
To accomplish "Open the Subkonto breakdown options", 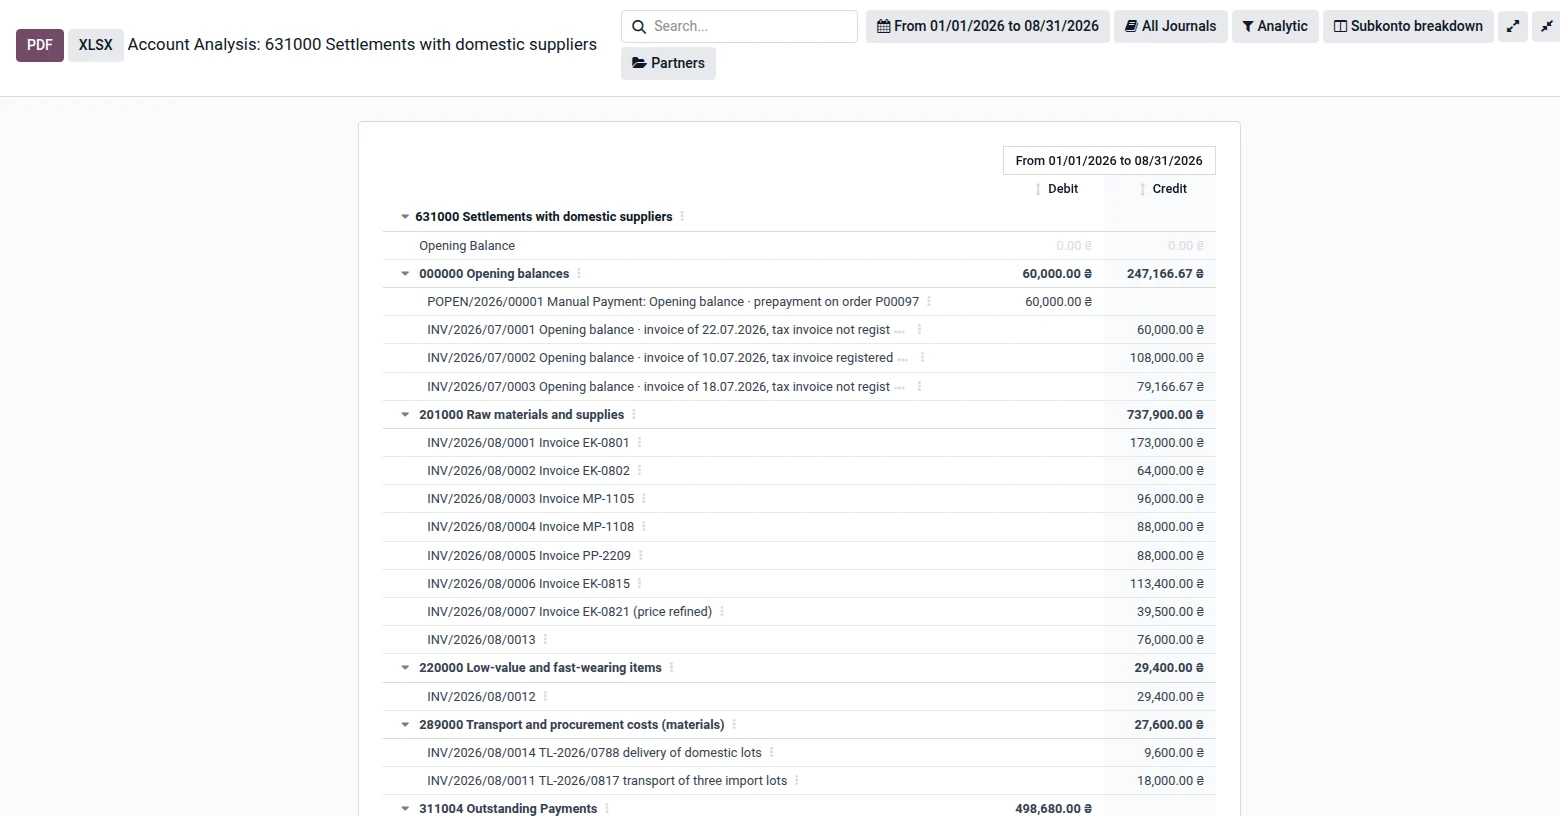I will (x=1408, y=26).
